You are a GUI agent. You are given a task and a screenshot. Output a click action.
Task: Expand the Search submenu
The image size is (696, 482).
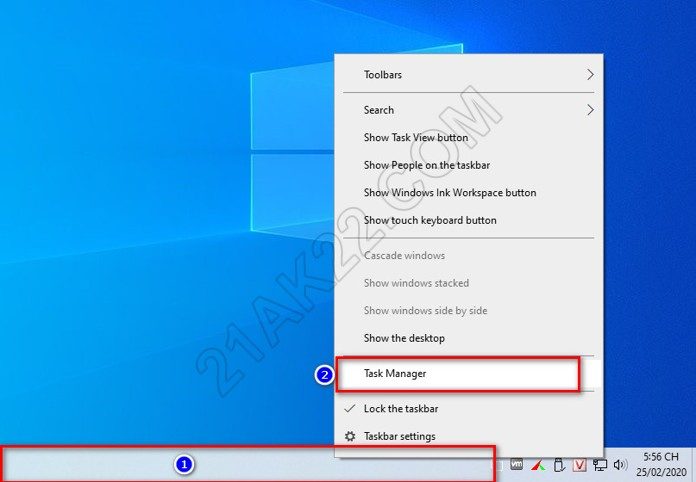pyautogui.click(x=469, y=110)
